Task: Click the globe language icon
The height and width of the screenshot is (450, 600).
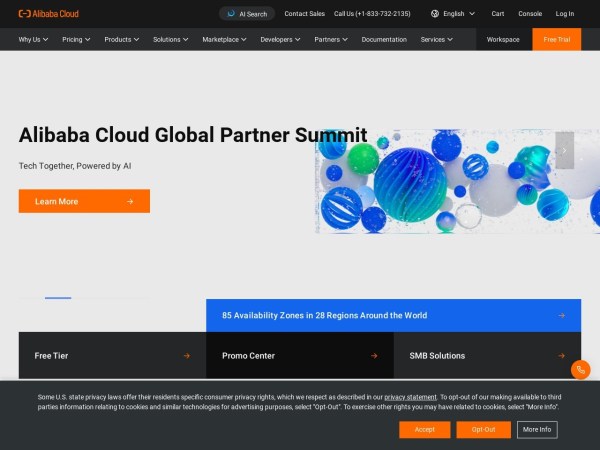Action: (434, 14)
